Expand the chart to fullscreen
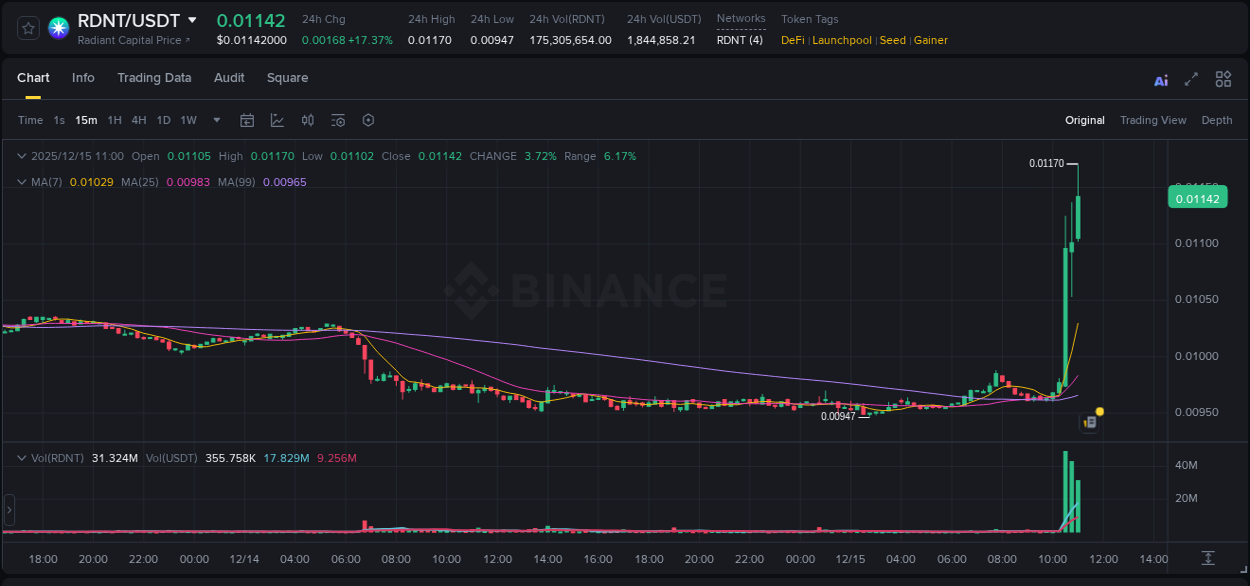The width and height of the screenshot is (1250, 586). coord(1191,78)
